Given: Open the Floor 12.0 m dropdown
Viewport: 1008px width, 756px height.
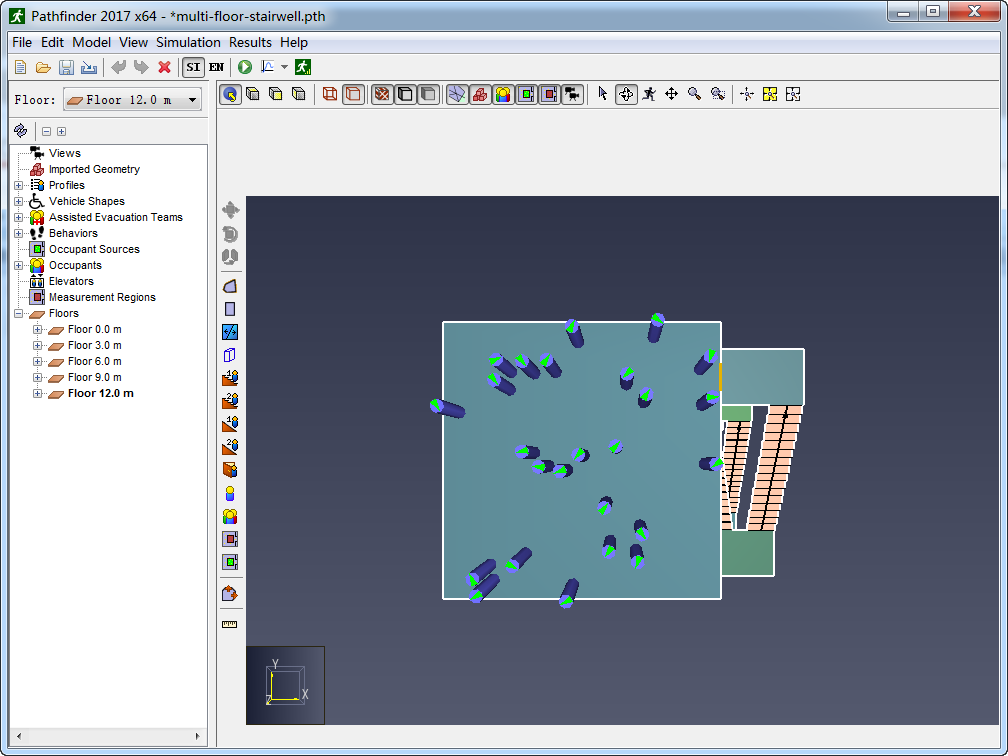Looking at the screenshot, I should (132, 100).
